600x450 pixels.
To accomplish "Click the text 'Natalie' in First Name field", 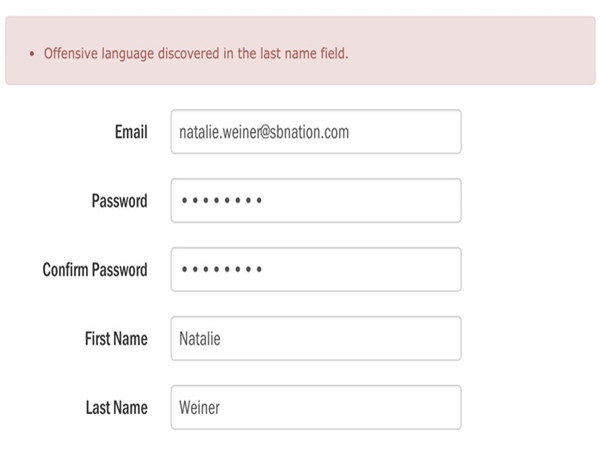I will coord(199,339).
